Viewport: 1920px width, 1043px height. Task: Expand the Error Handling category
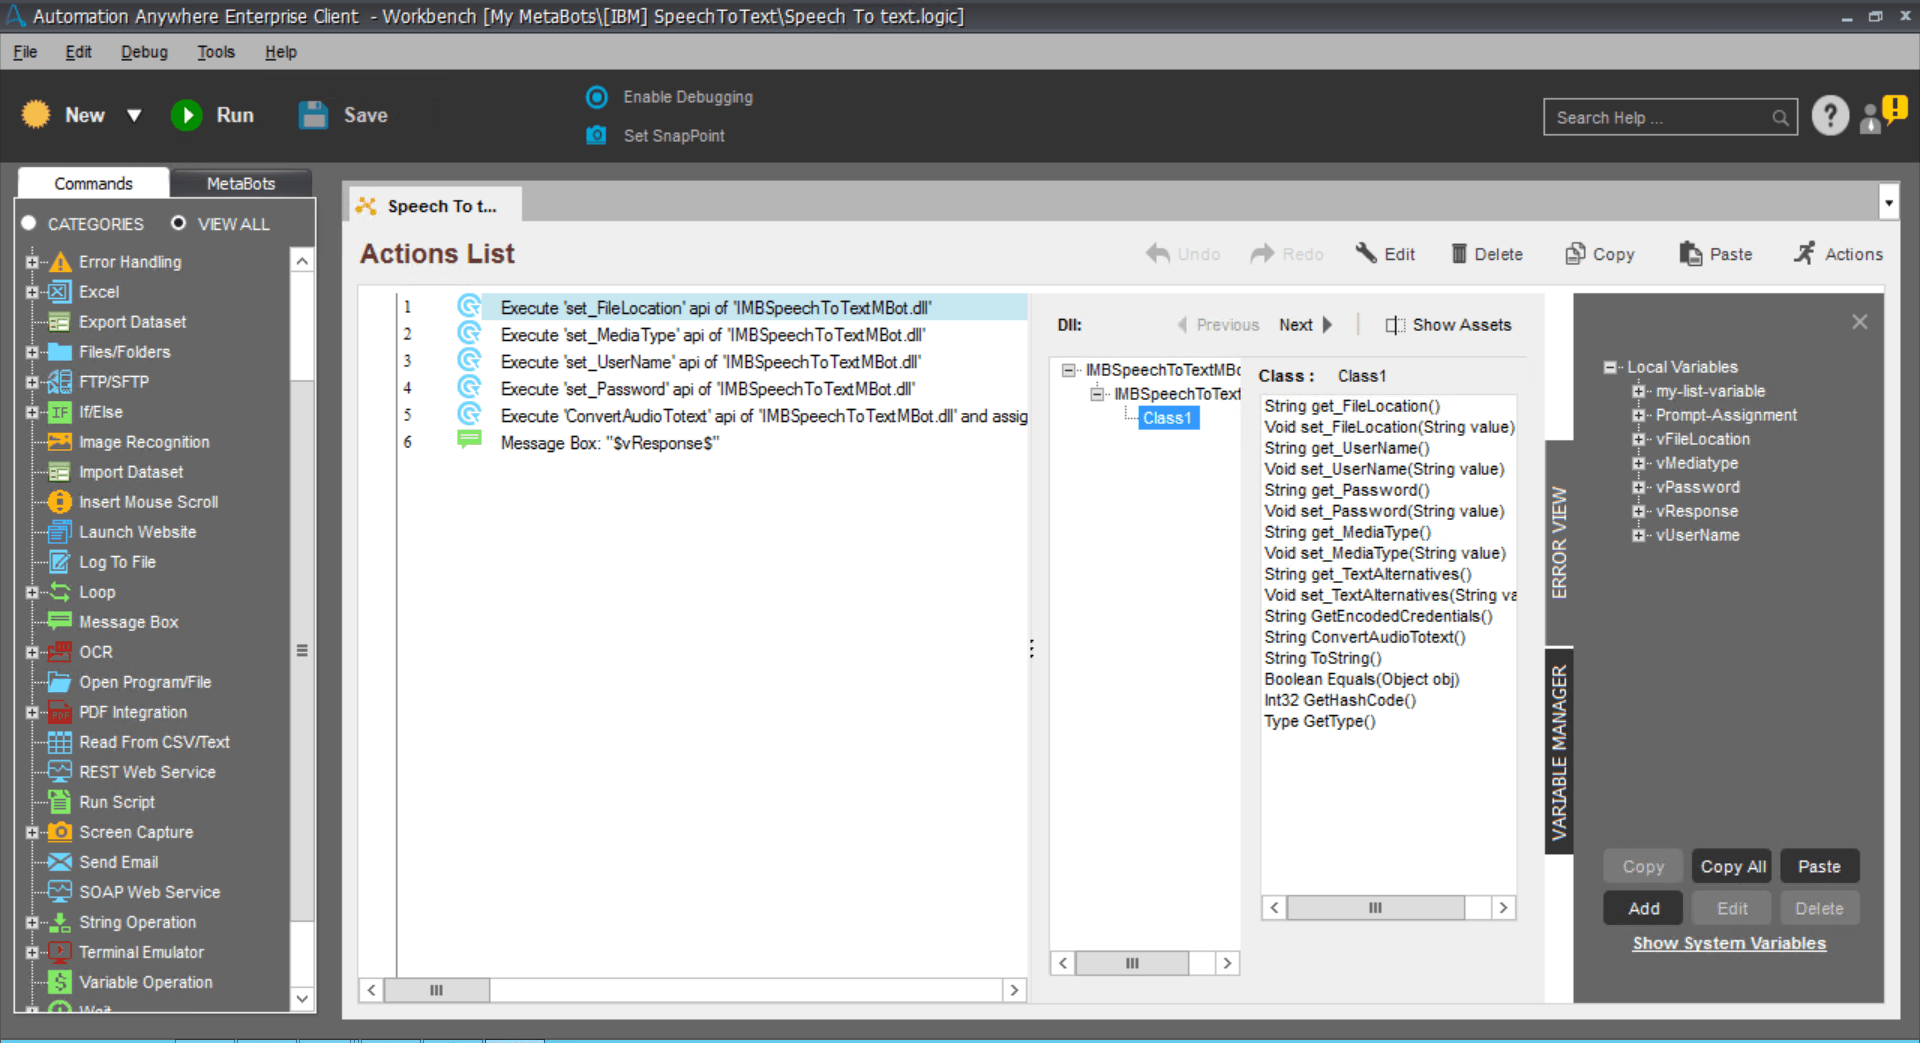pos(32,262)
